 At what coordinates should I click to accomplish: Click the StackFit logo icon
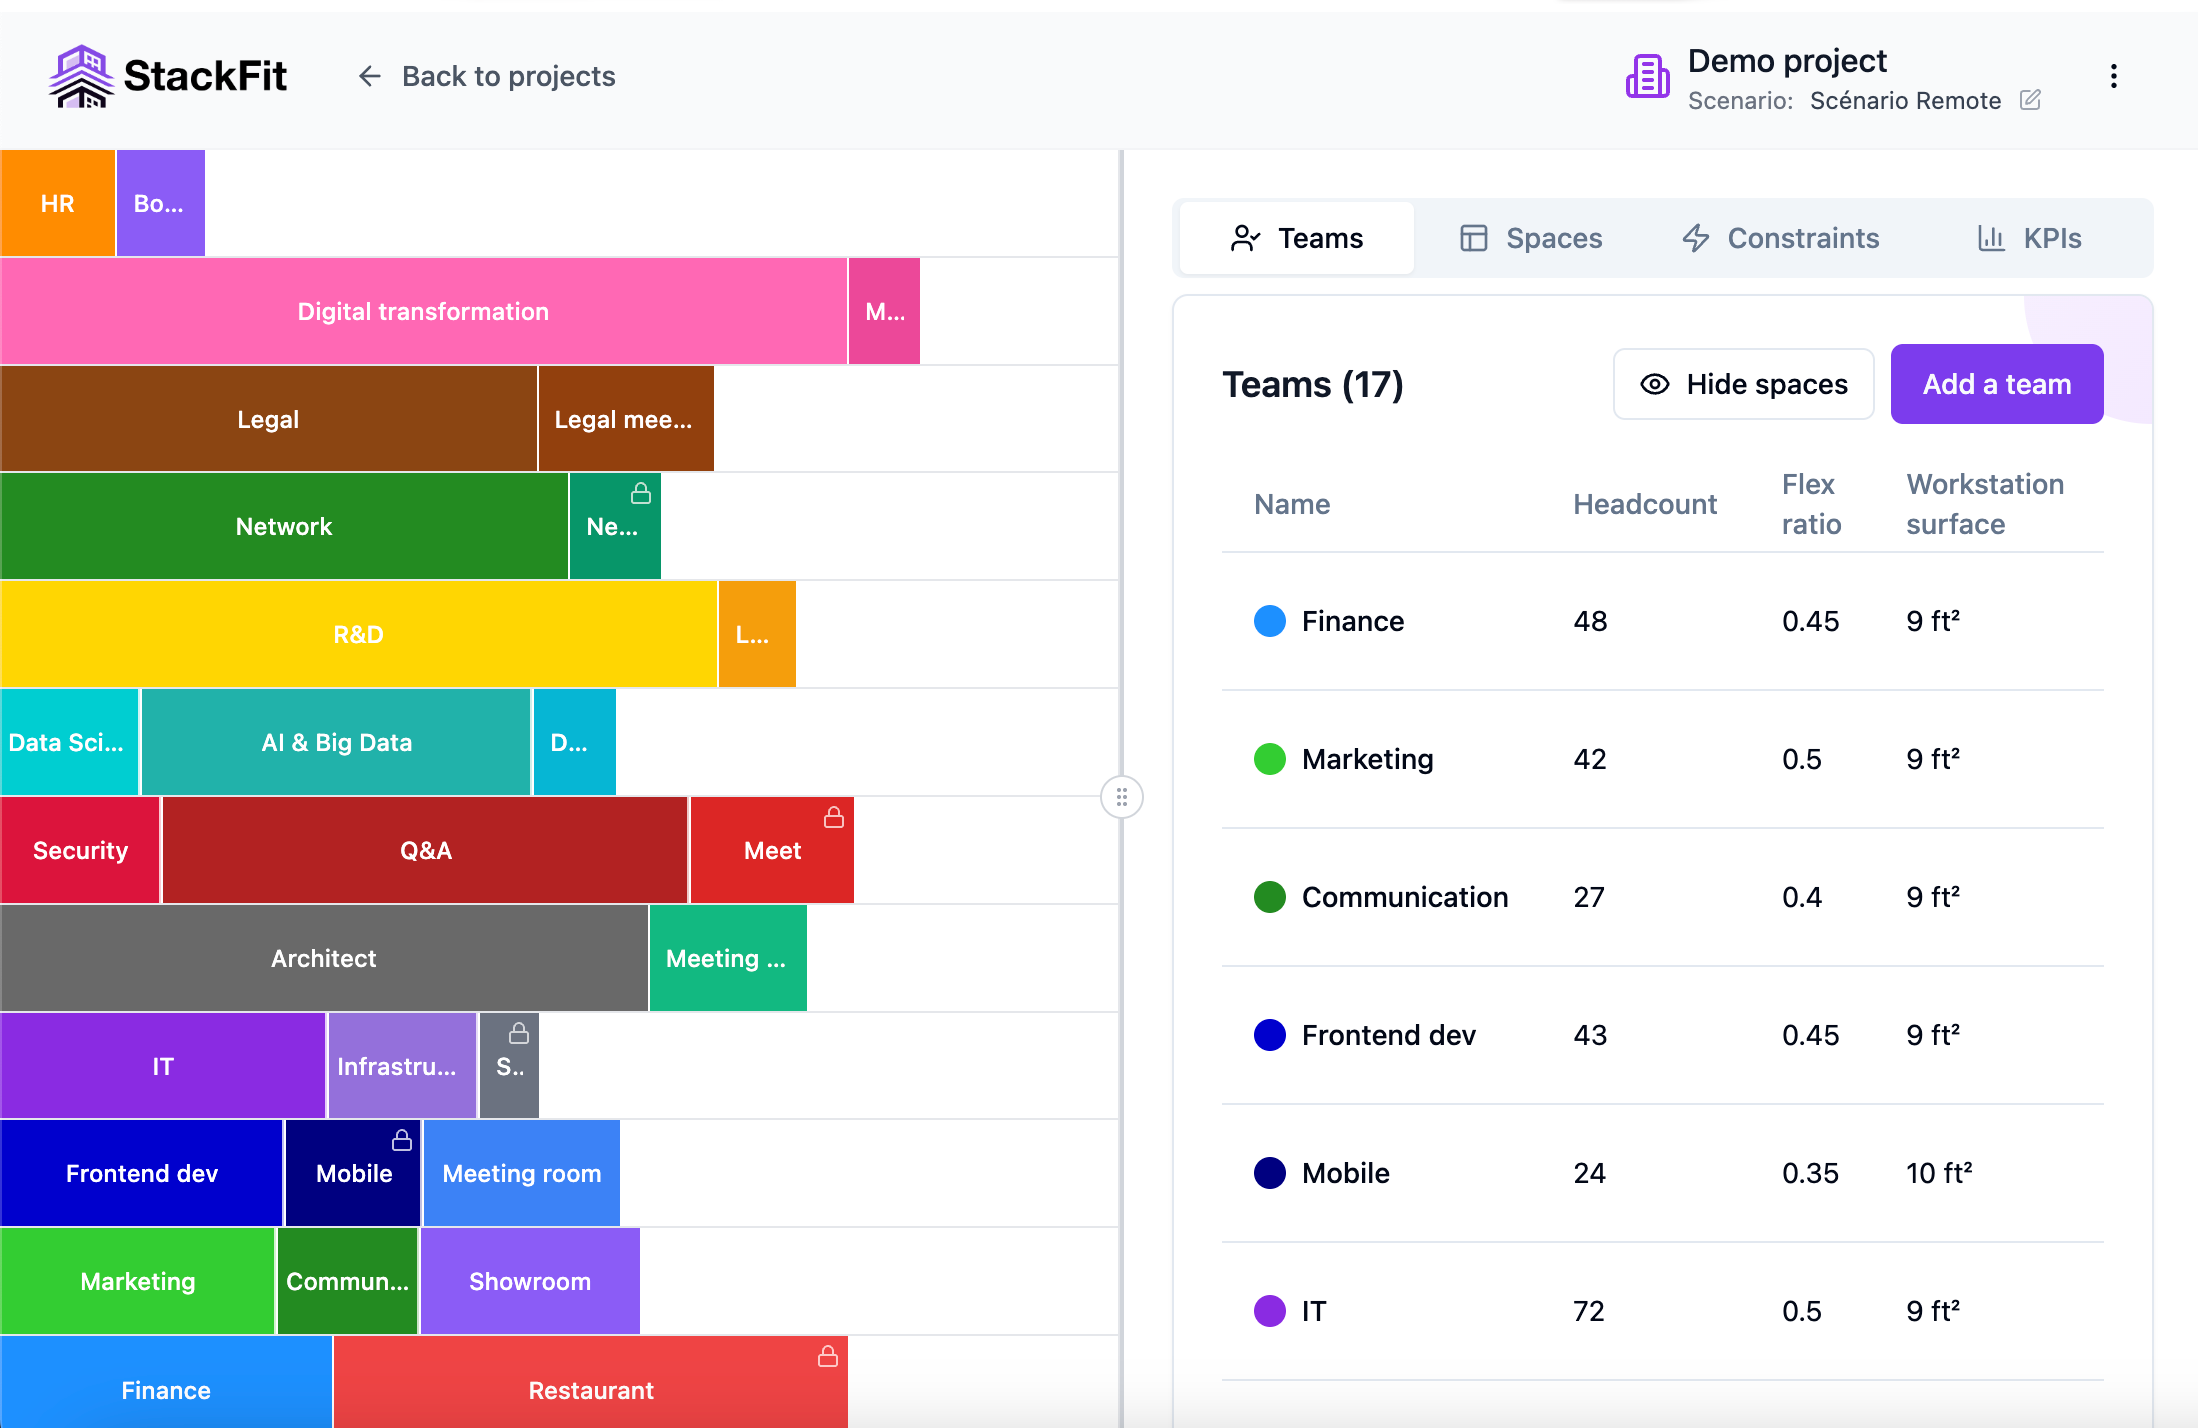81,76
